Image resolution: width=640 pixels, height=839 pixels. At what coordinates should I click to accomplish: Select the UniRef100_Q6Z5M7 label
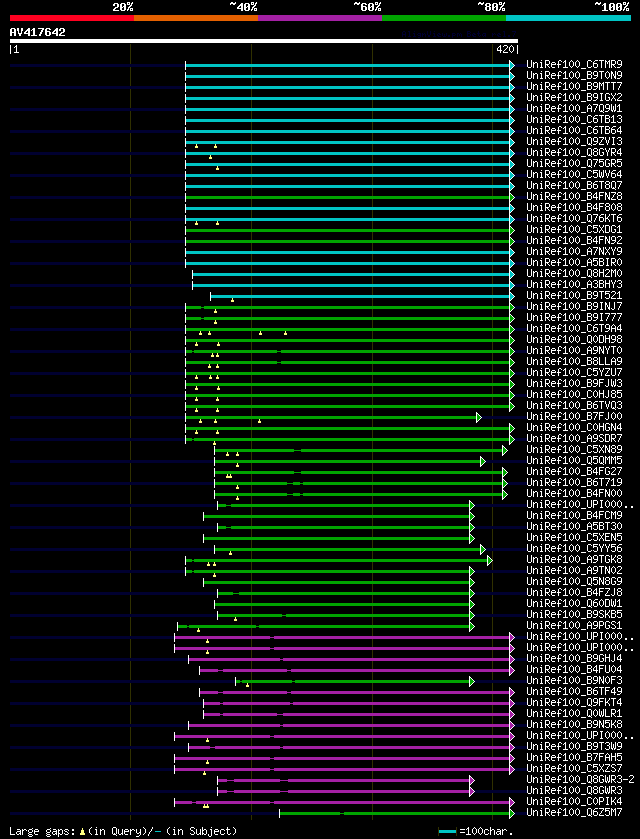574,813
